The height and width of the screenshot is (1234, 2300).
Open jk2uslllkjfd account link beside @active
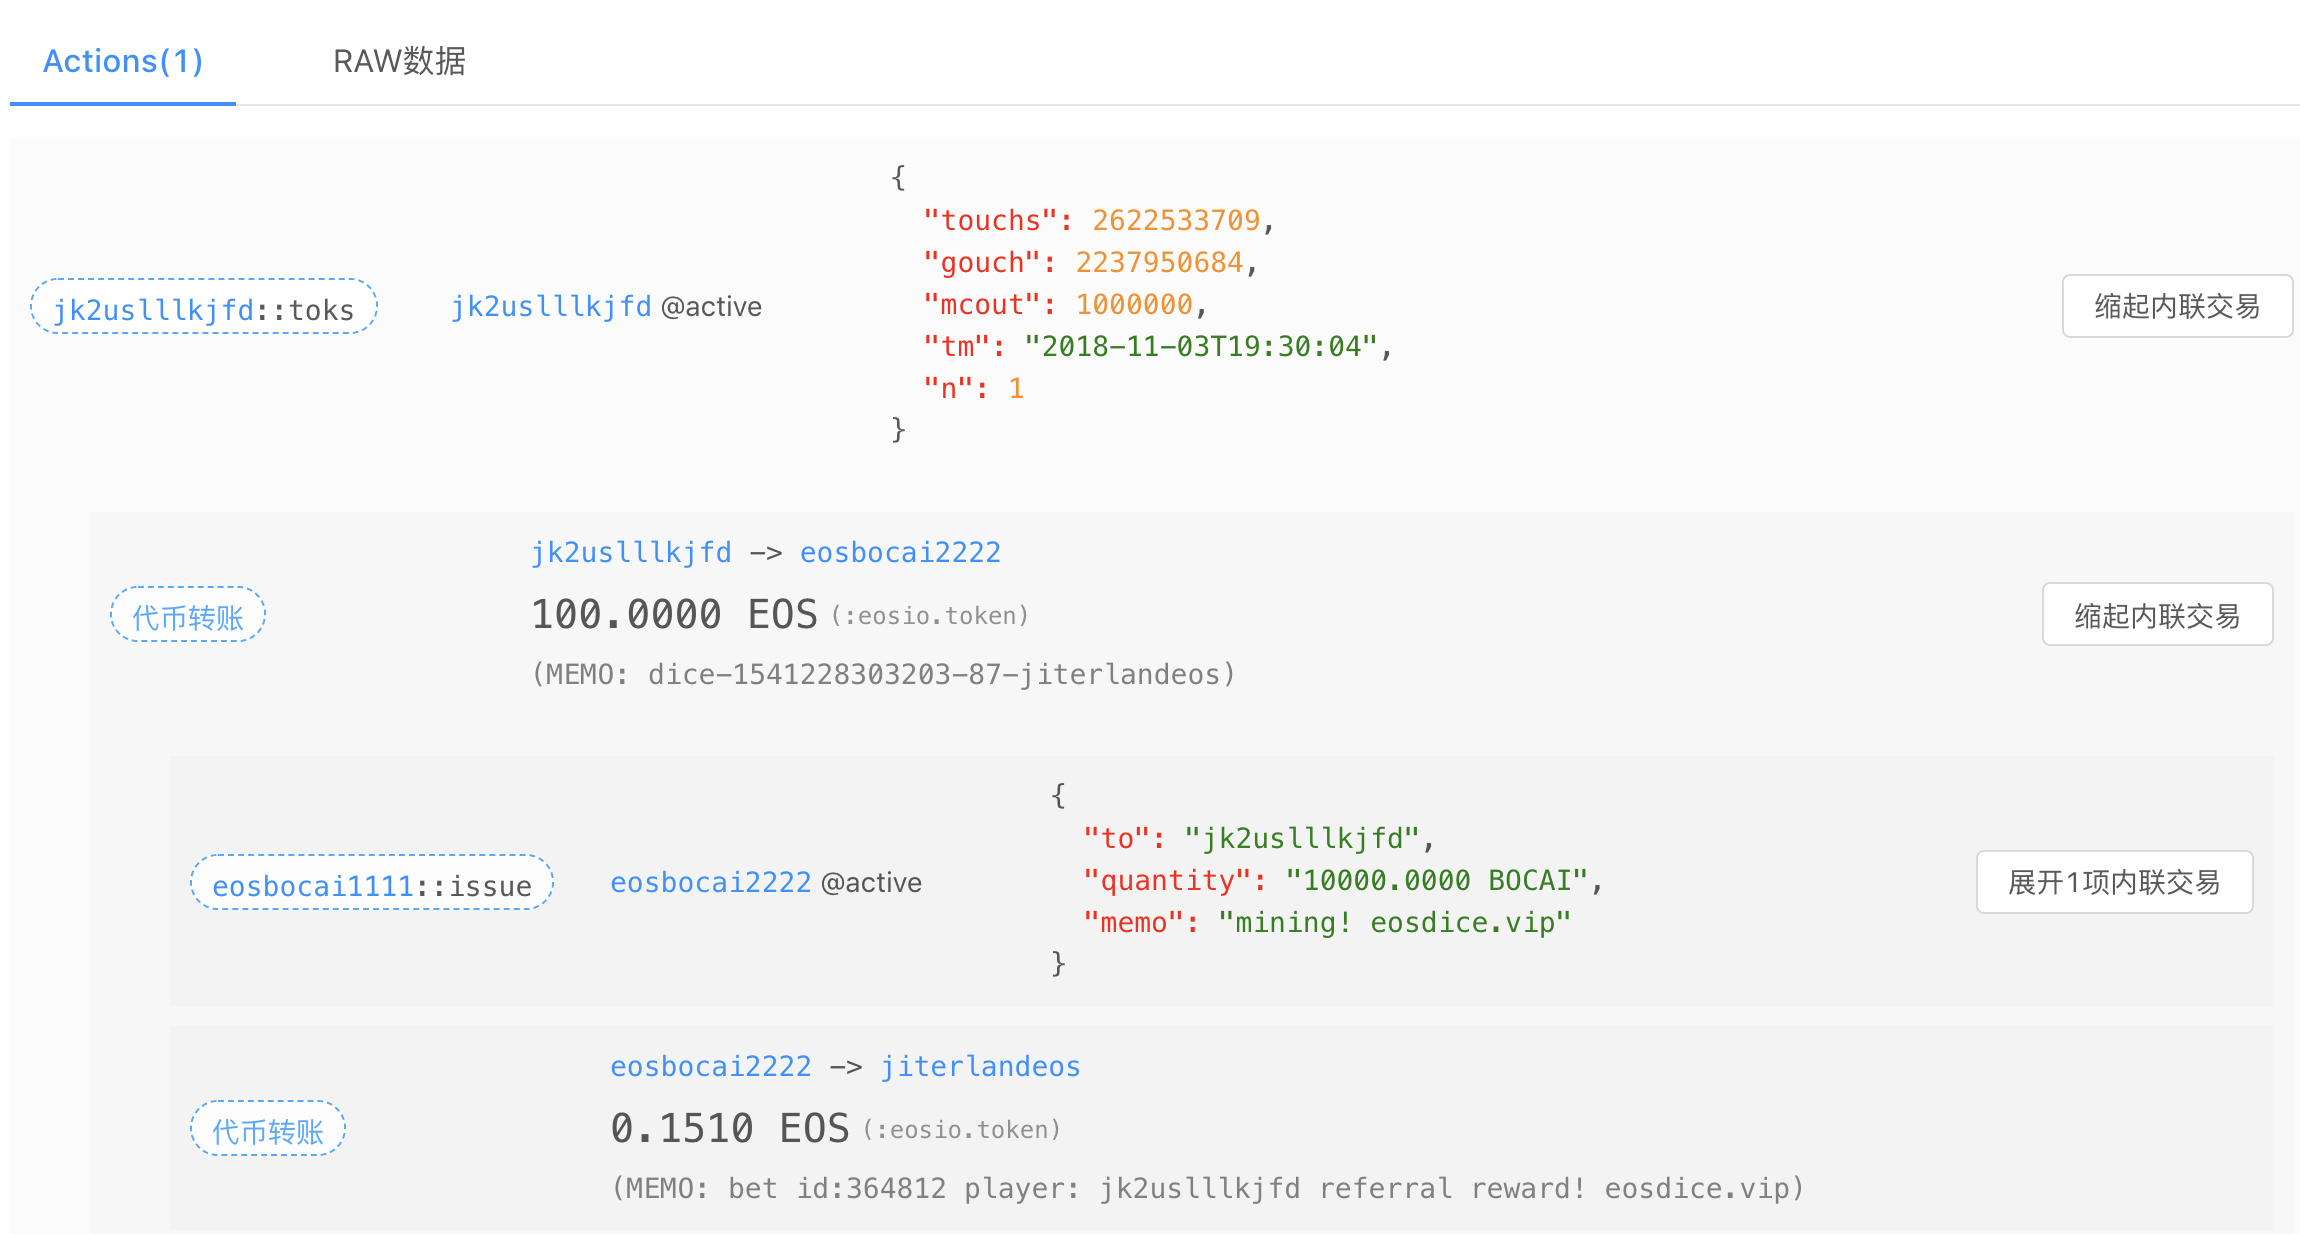[x=551, y=307]
